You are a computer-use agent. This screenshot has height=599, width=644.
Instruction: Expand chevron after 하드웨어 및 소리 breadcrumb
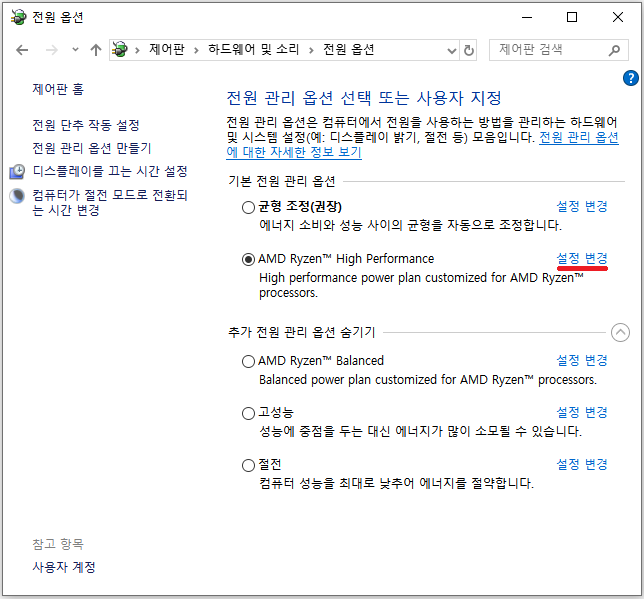(311, 51)
